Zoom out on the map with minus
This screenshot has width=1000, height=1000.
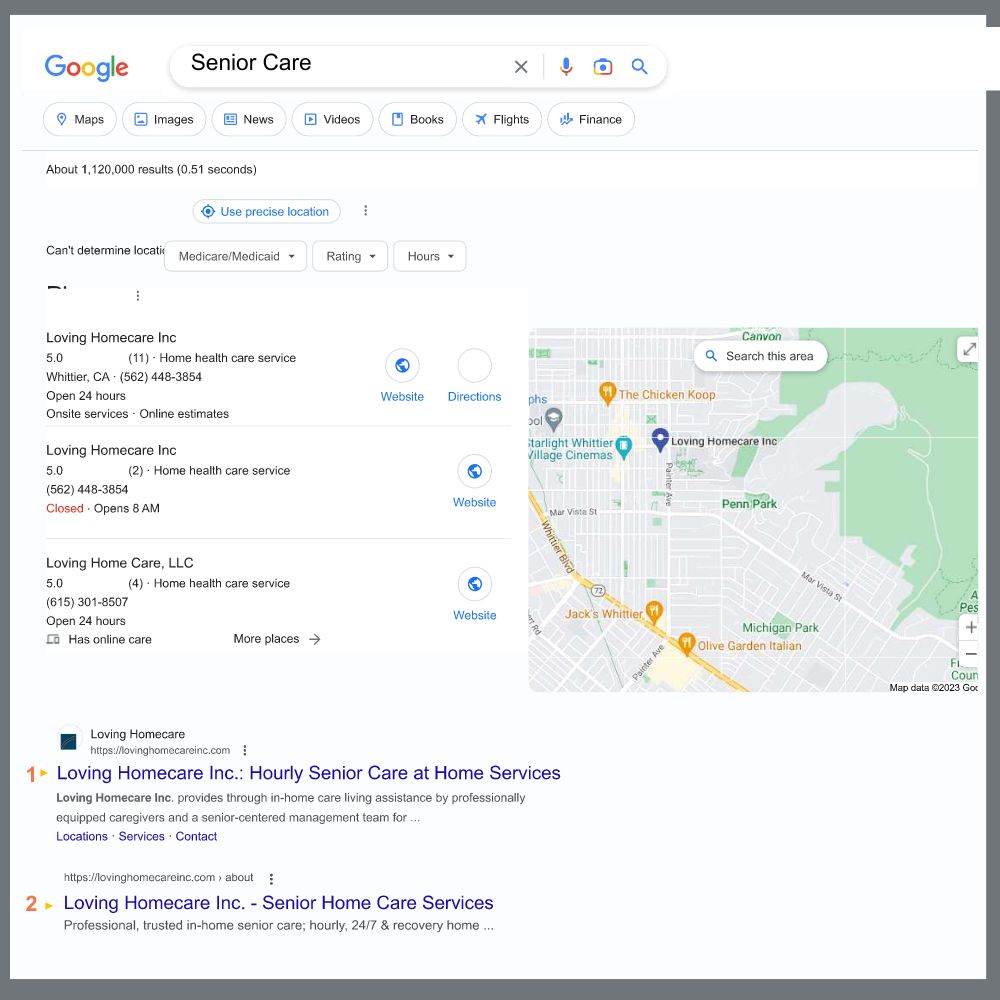[x=969, y=654]
